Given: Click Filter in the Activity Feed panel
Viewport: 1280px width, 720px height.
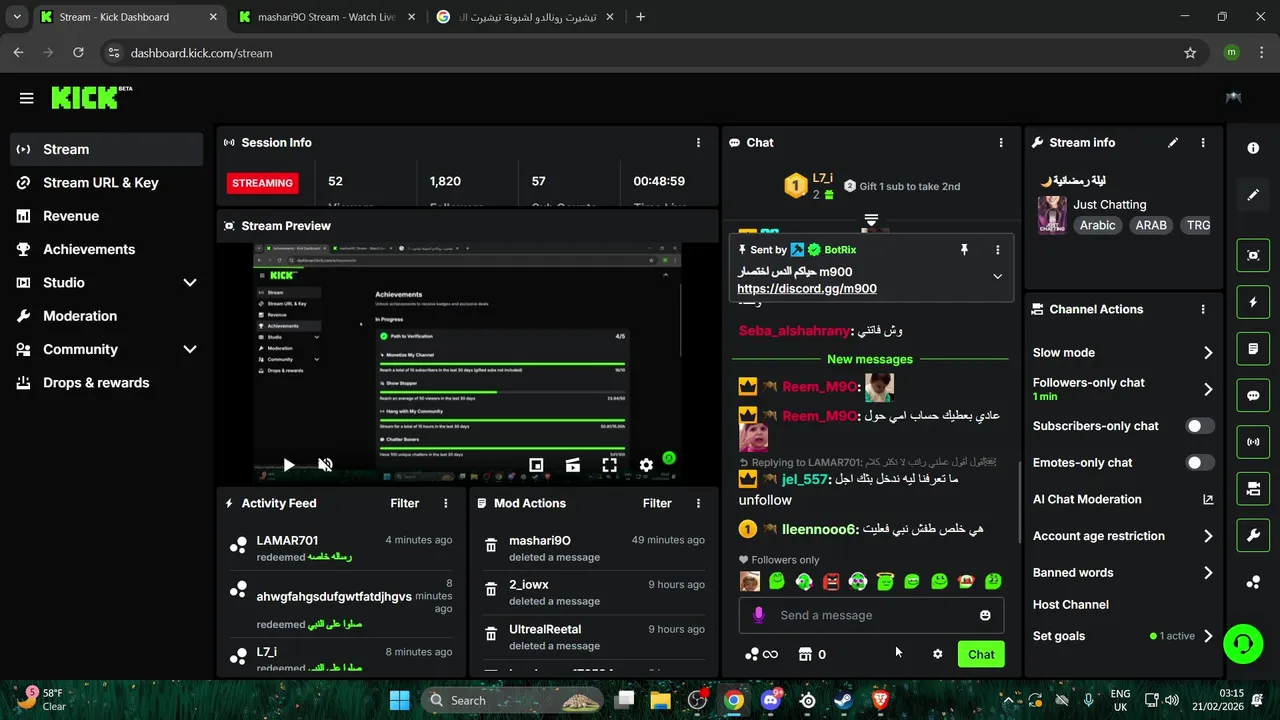Looking at the screenshot, I should 404,503.
